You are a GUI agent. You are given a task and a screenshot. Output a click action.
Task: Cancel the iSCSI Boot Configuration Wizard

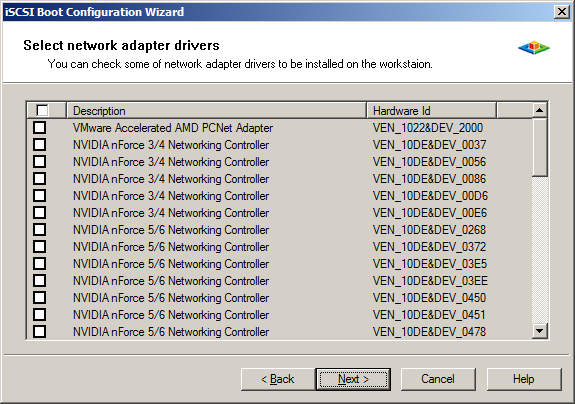tap(438, 379)
